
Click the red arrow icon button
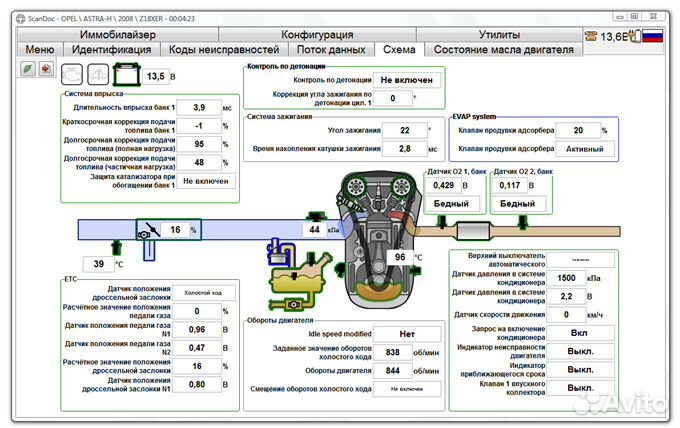(x=47, y=68)
